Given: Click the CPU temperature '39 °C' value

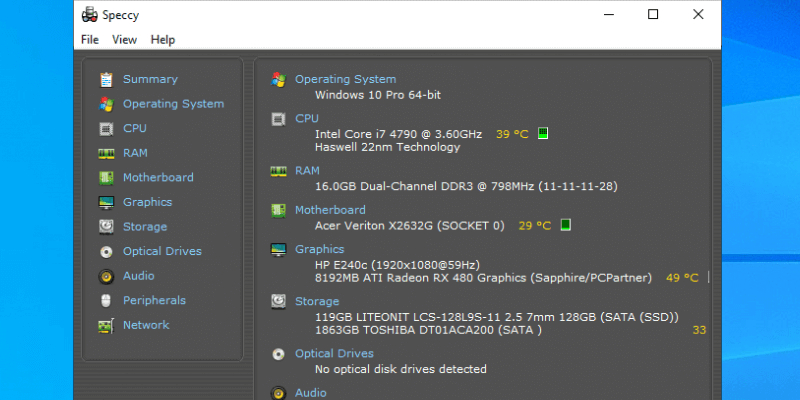Looking at the screenshot, I should click(512, 134).
